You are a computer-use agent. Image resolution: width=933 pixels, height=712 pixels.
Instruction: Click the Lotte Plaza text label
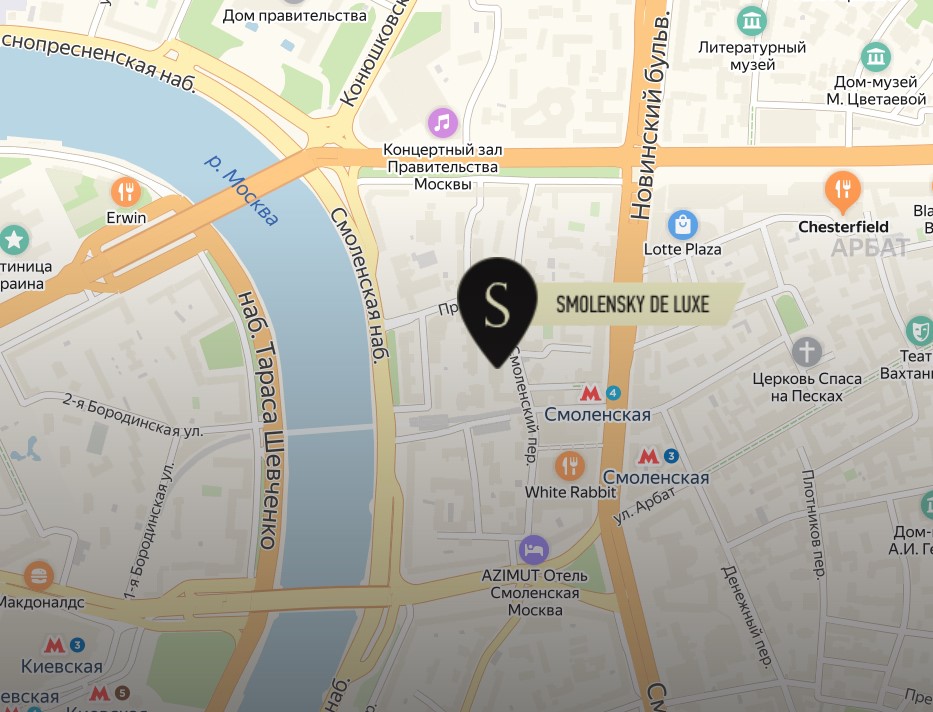point(682,249)
